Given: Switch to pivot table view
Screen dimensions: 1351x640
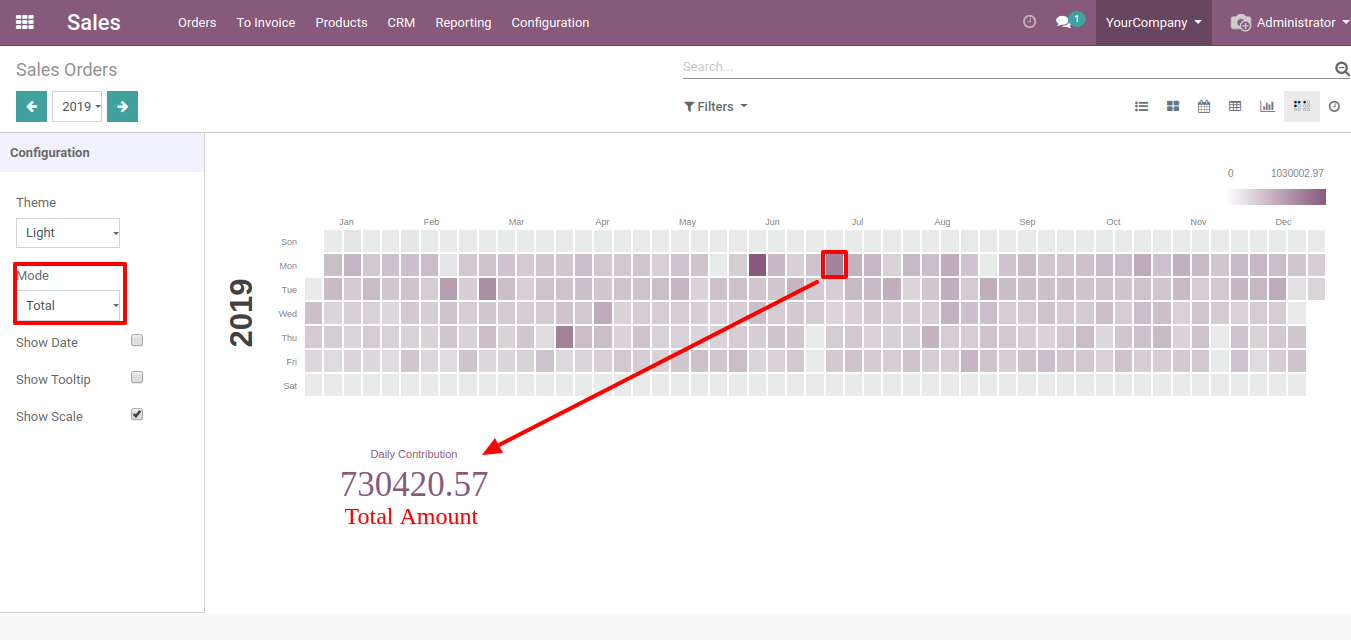Looking at the screenshot, I should [1235, 107].
